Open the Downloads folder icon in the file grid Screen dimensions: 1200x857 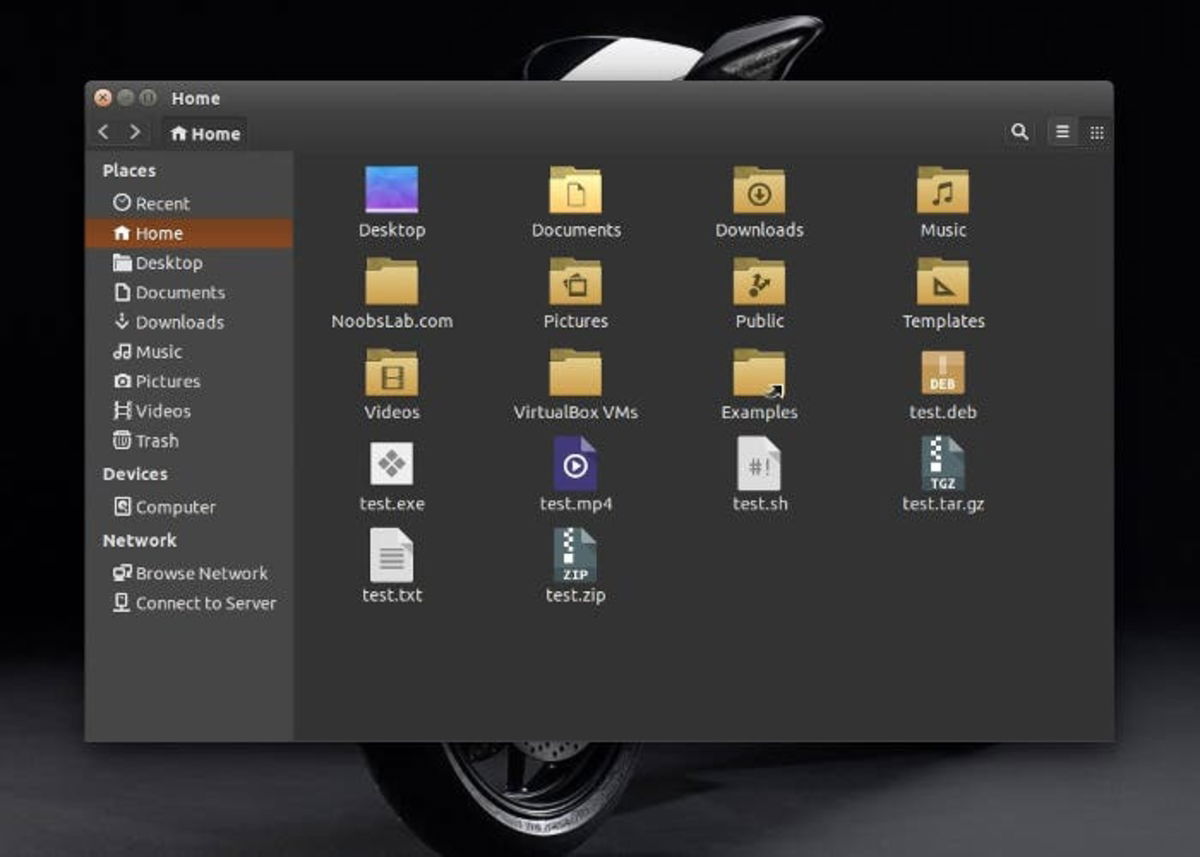coord(759,190)
